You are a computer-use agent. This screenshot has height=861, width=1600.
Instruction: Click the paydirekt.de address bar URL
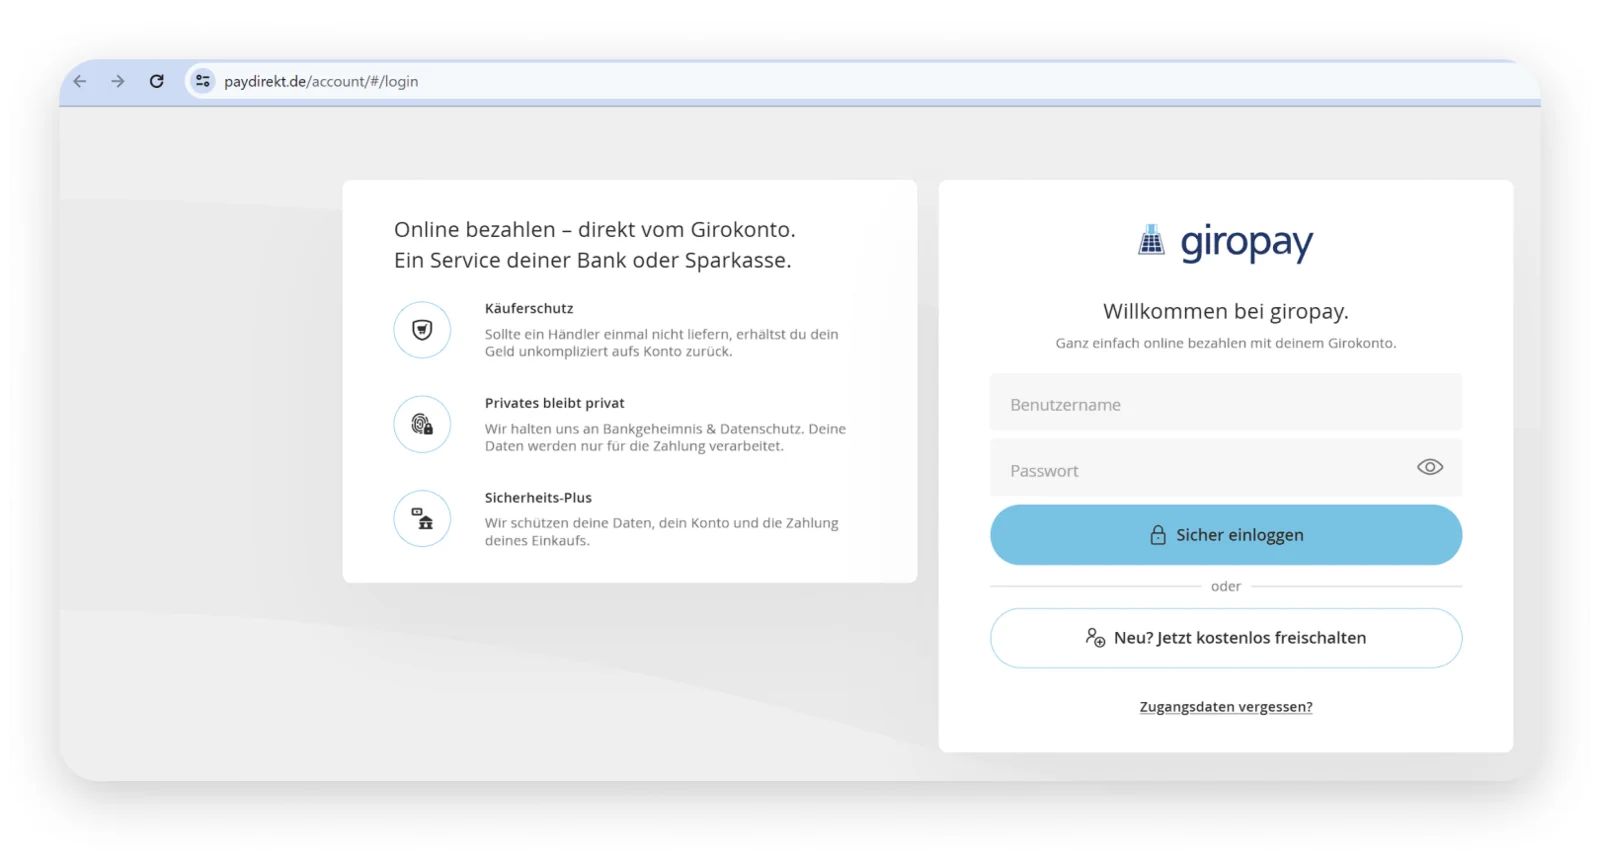tap(321, 81)
